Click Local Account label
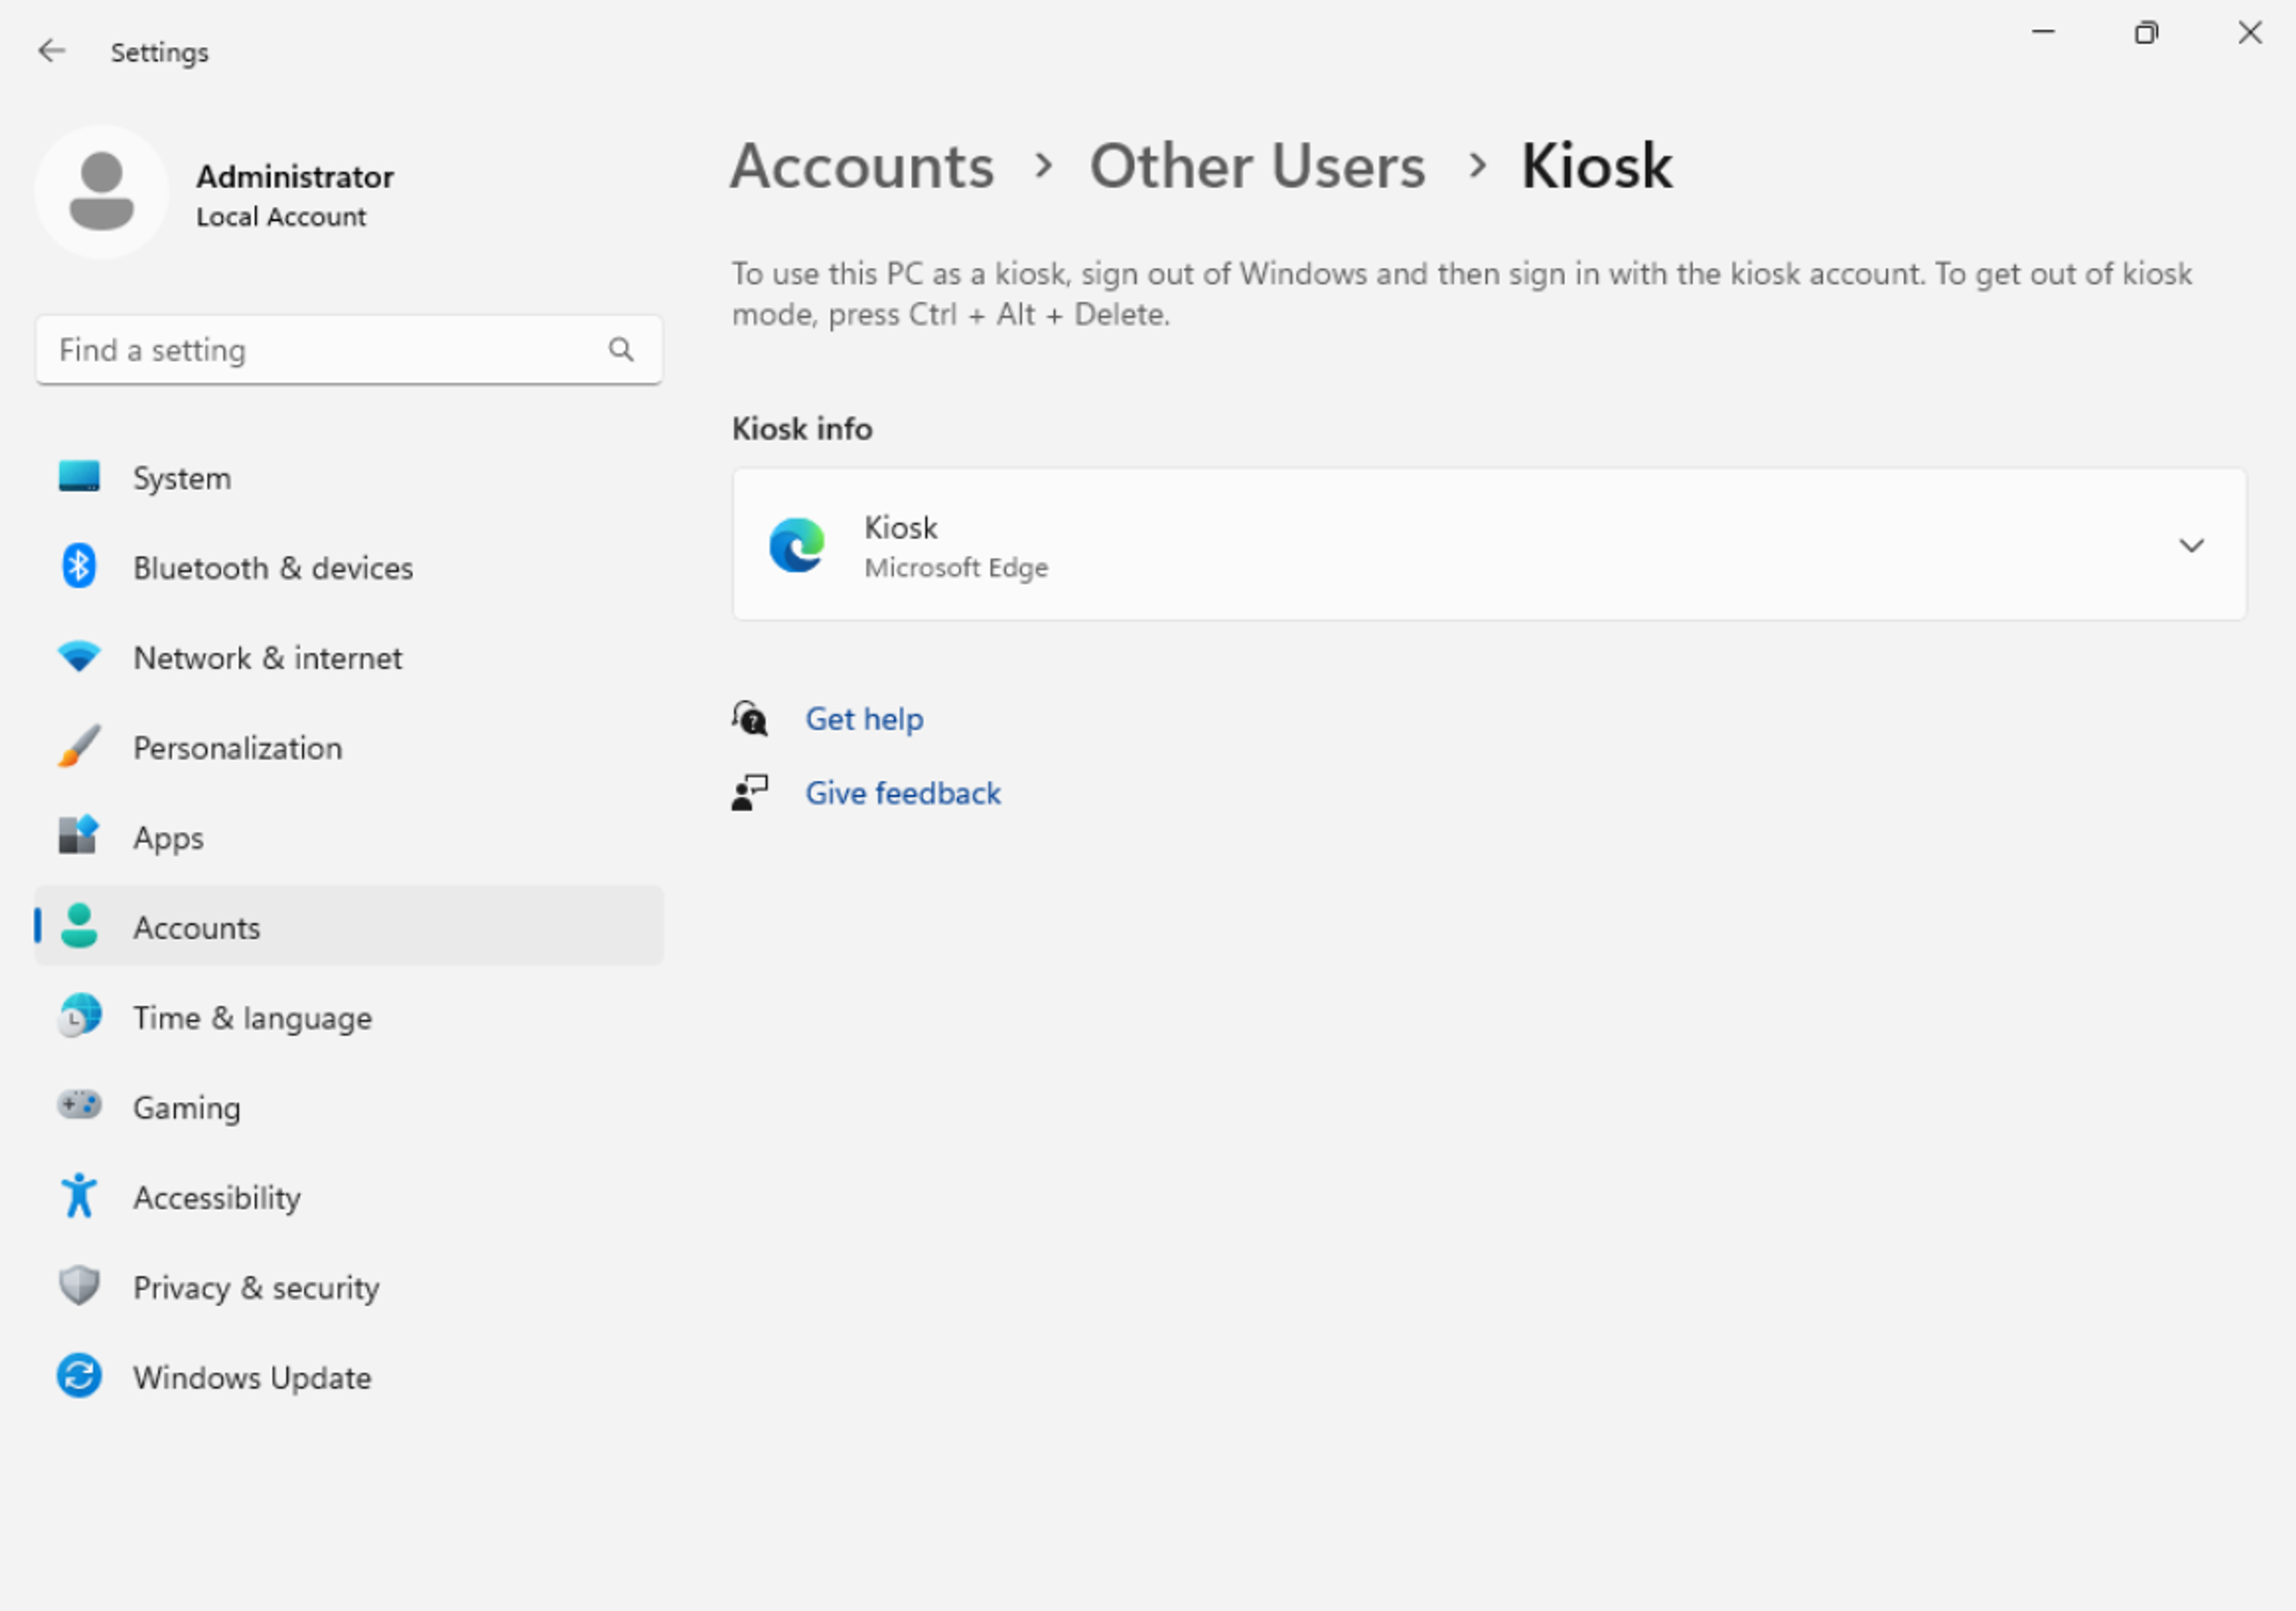Image resolution: width=2296 pixels, height=1611 pixels. pos(281,216)
